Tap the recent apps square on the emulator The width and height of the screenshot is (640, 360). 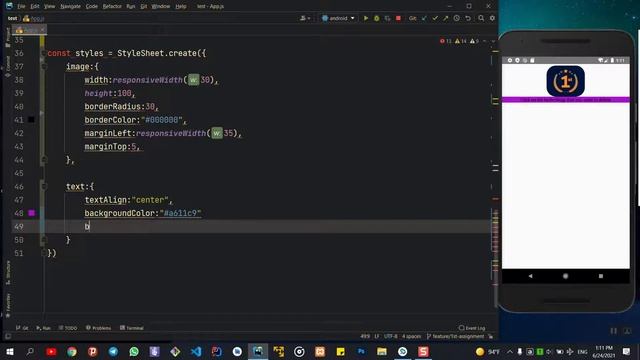tap(601, 276)
